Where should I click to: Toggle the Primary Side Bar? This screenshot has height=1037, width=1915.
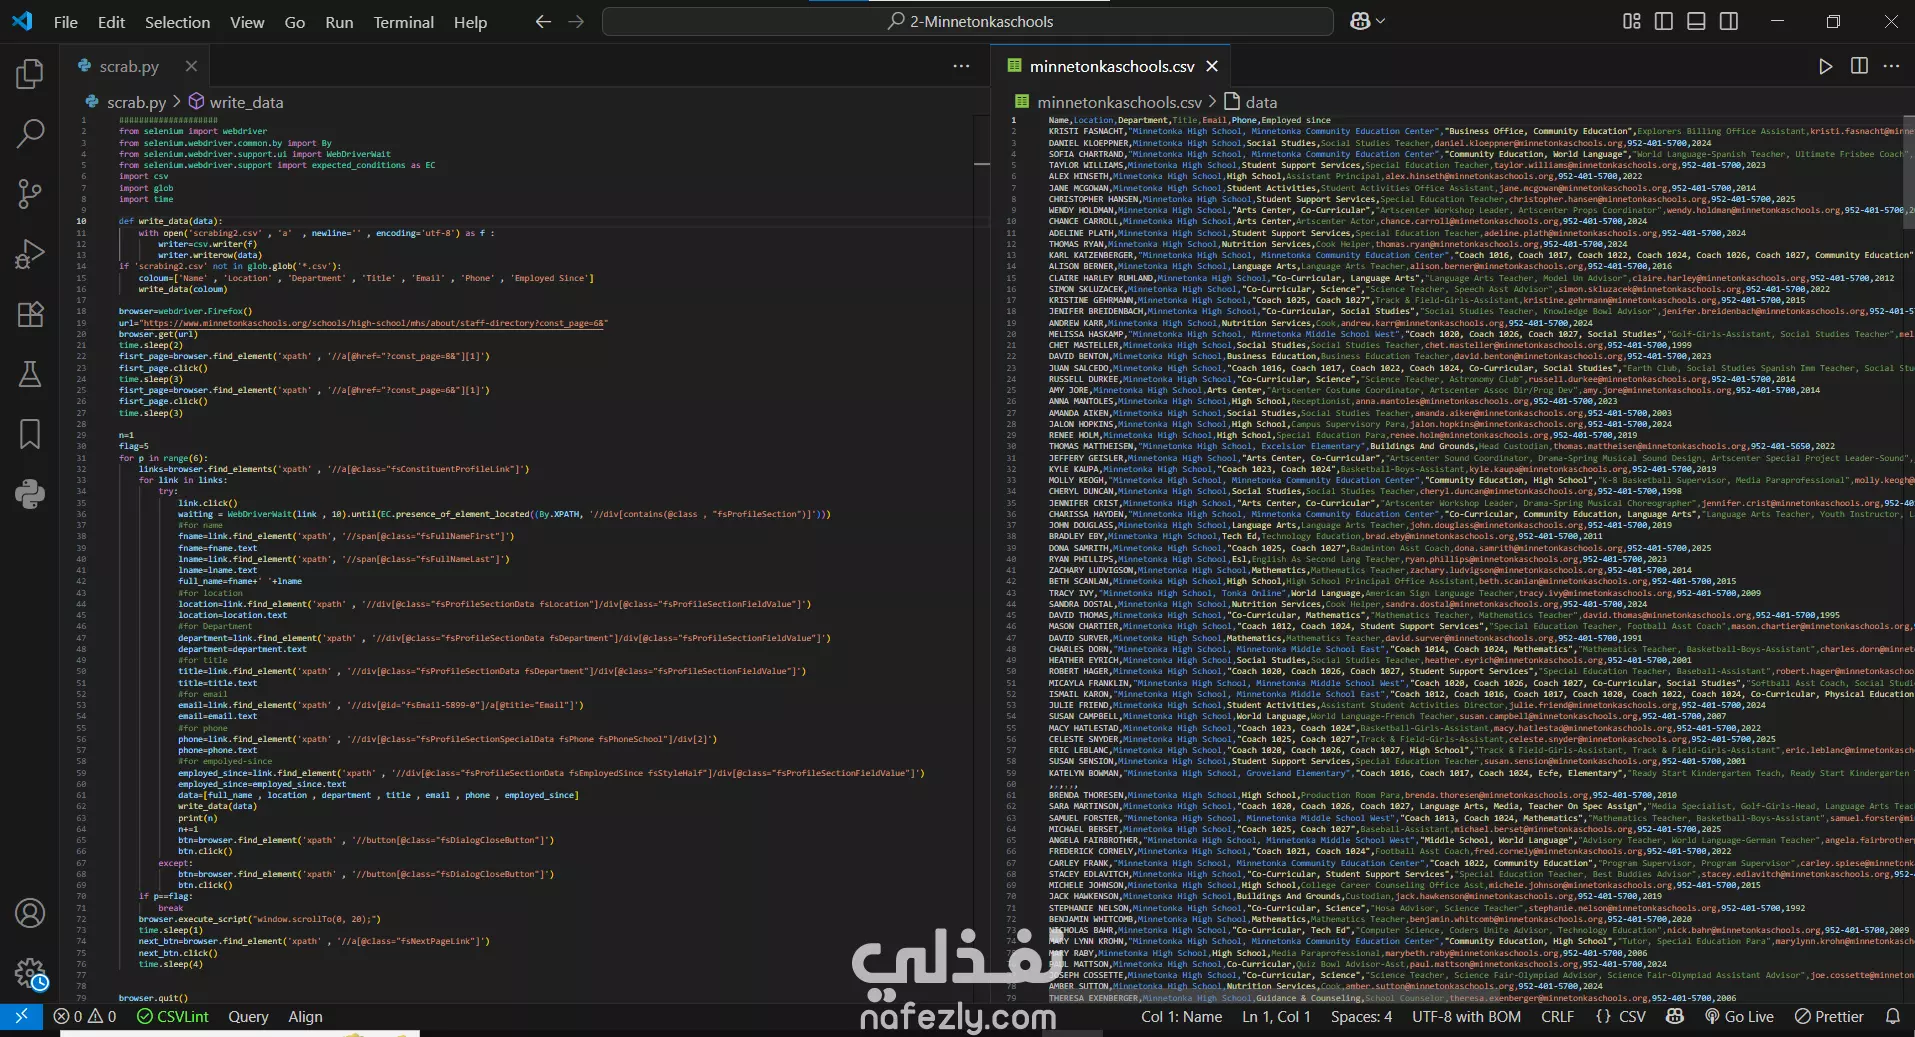1664,21
